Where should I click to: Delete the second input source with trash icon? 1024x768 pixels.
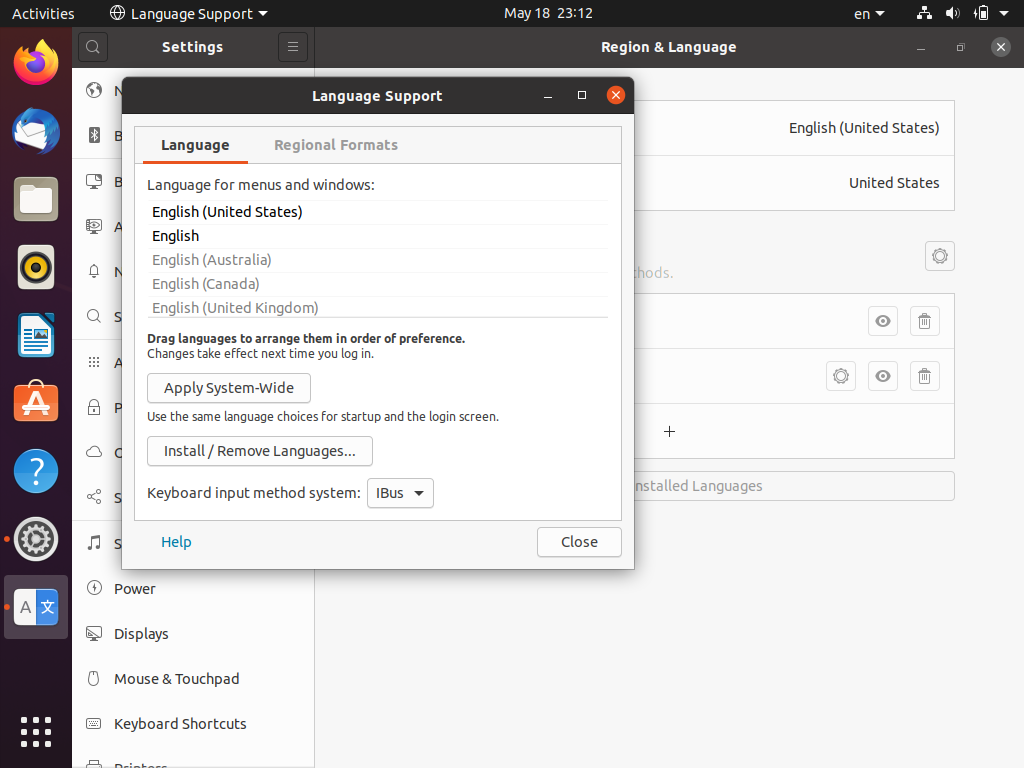[924, 376]
